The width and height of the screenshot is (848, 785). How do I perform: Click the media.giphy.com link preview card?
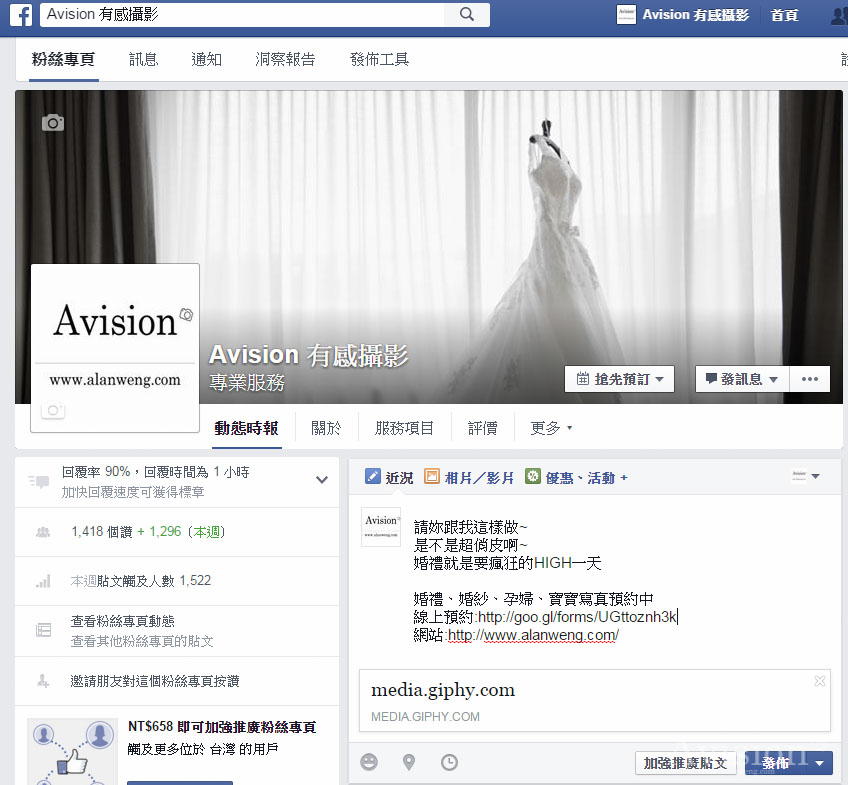[x=594, y=701]
